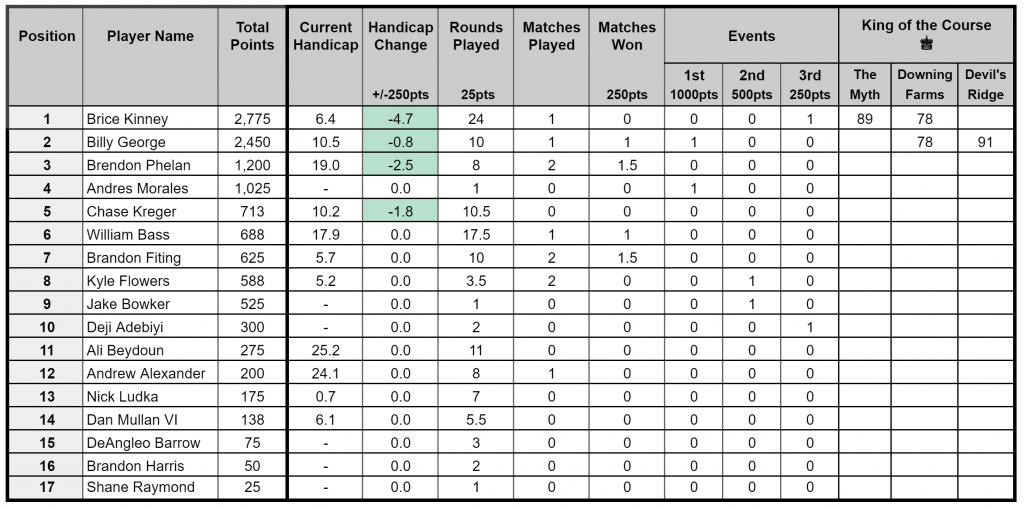Select Brice Kinney's green handicap change cell

pyautogui.click(x=400, y=119)
